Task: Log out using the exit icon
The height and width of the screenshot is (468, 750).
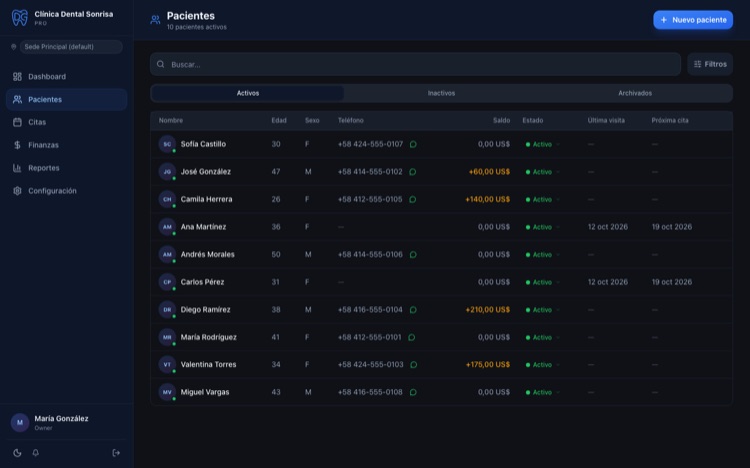Action: coord(116,453)
